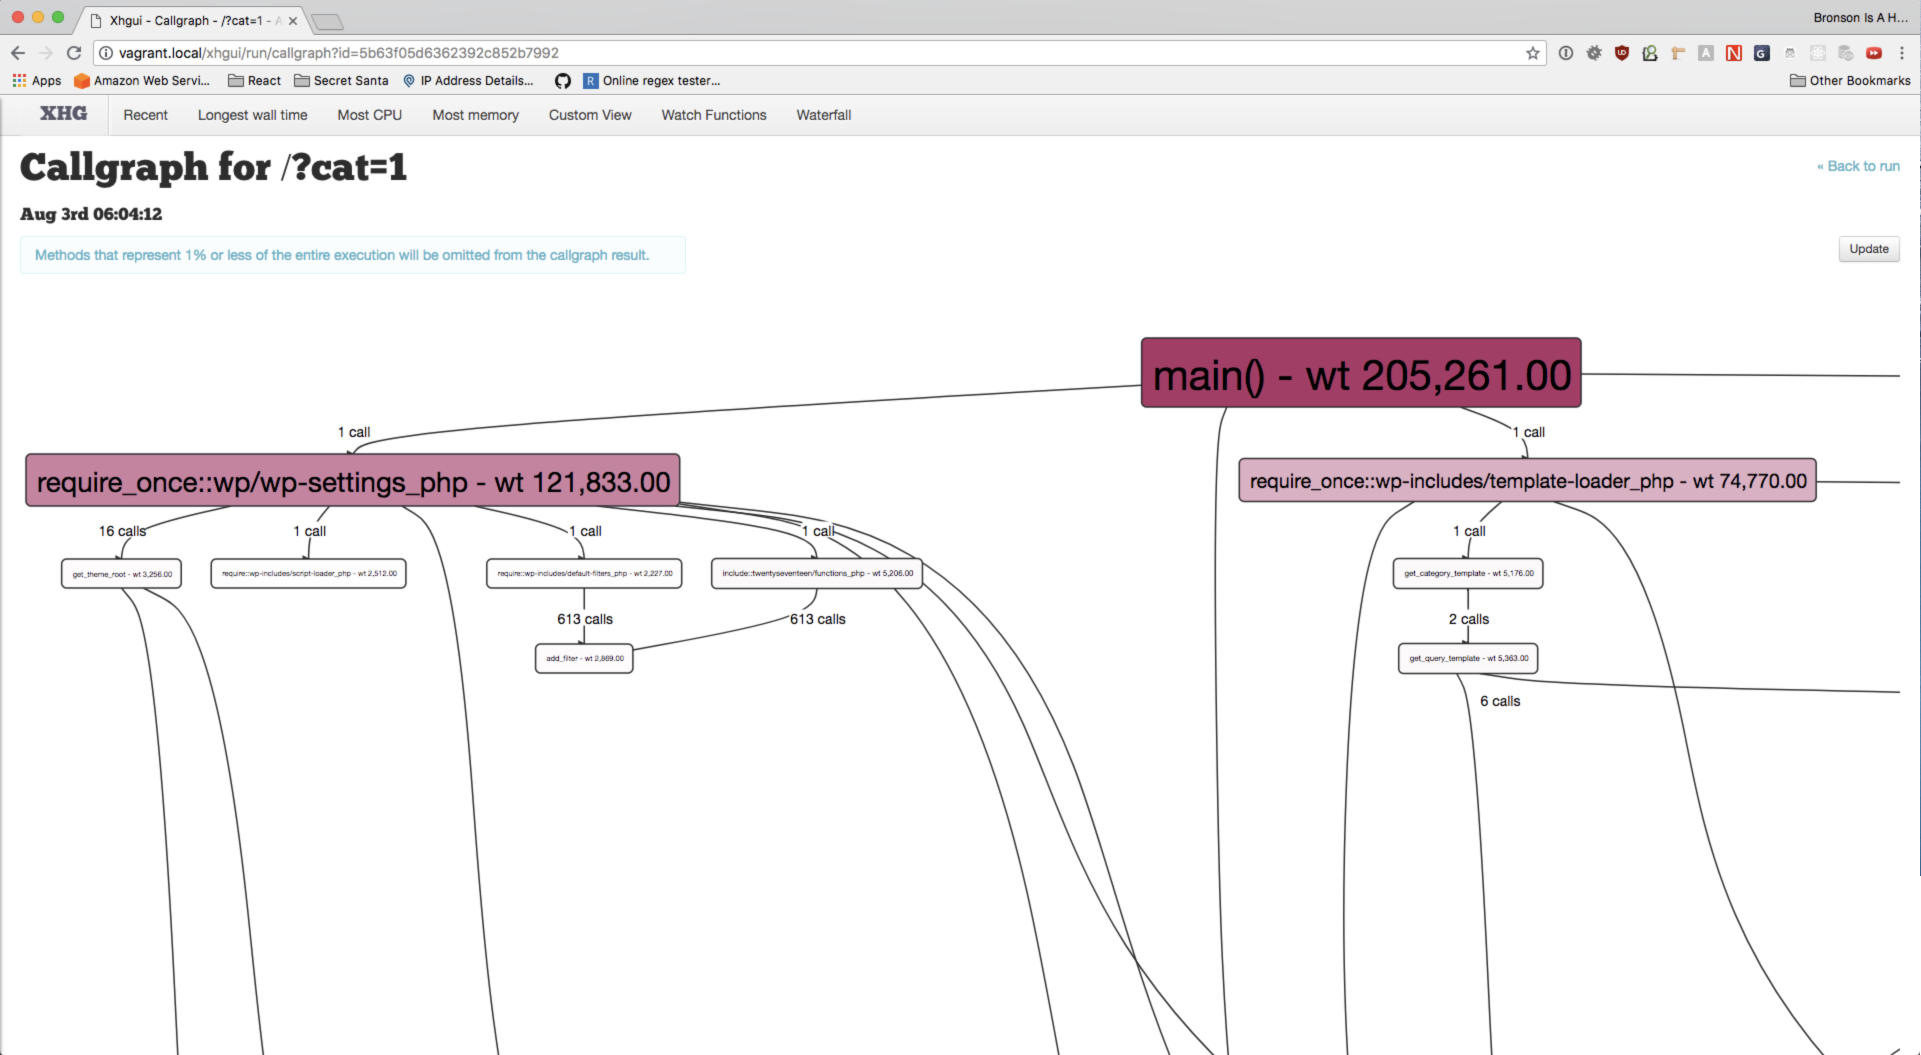Select the get_query_template callgraph node
This screenshot has width=1921, height=1055.
[1468, 659]
